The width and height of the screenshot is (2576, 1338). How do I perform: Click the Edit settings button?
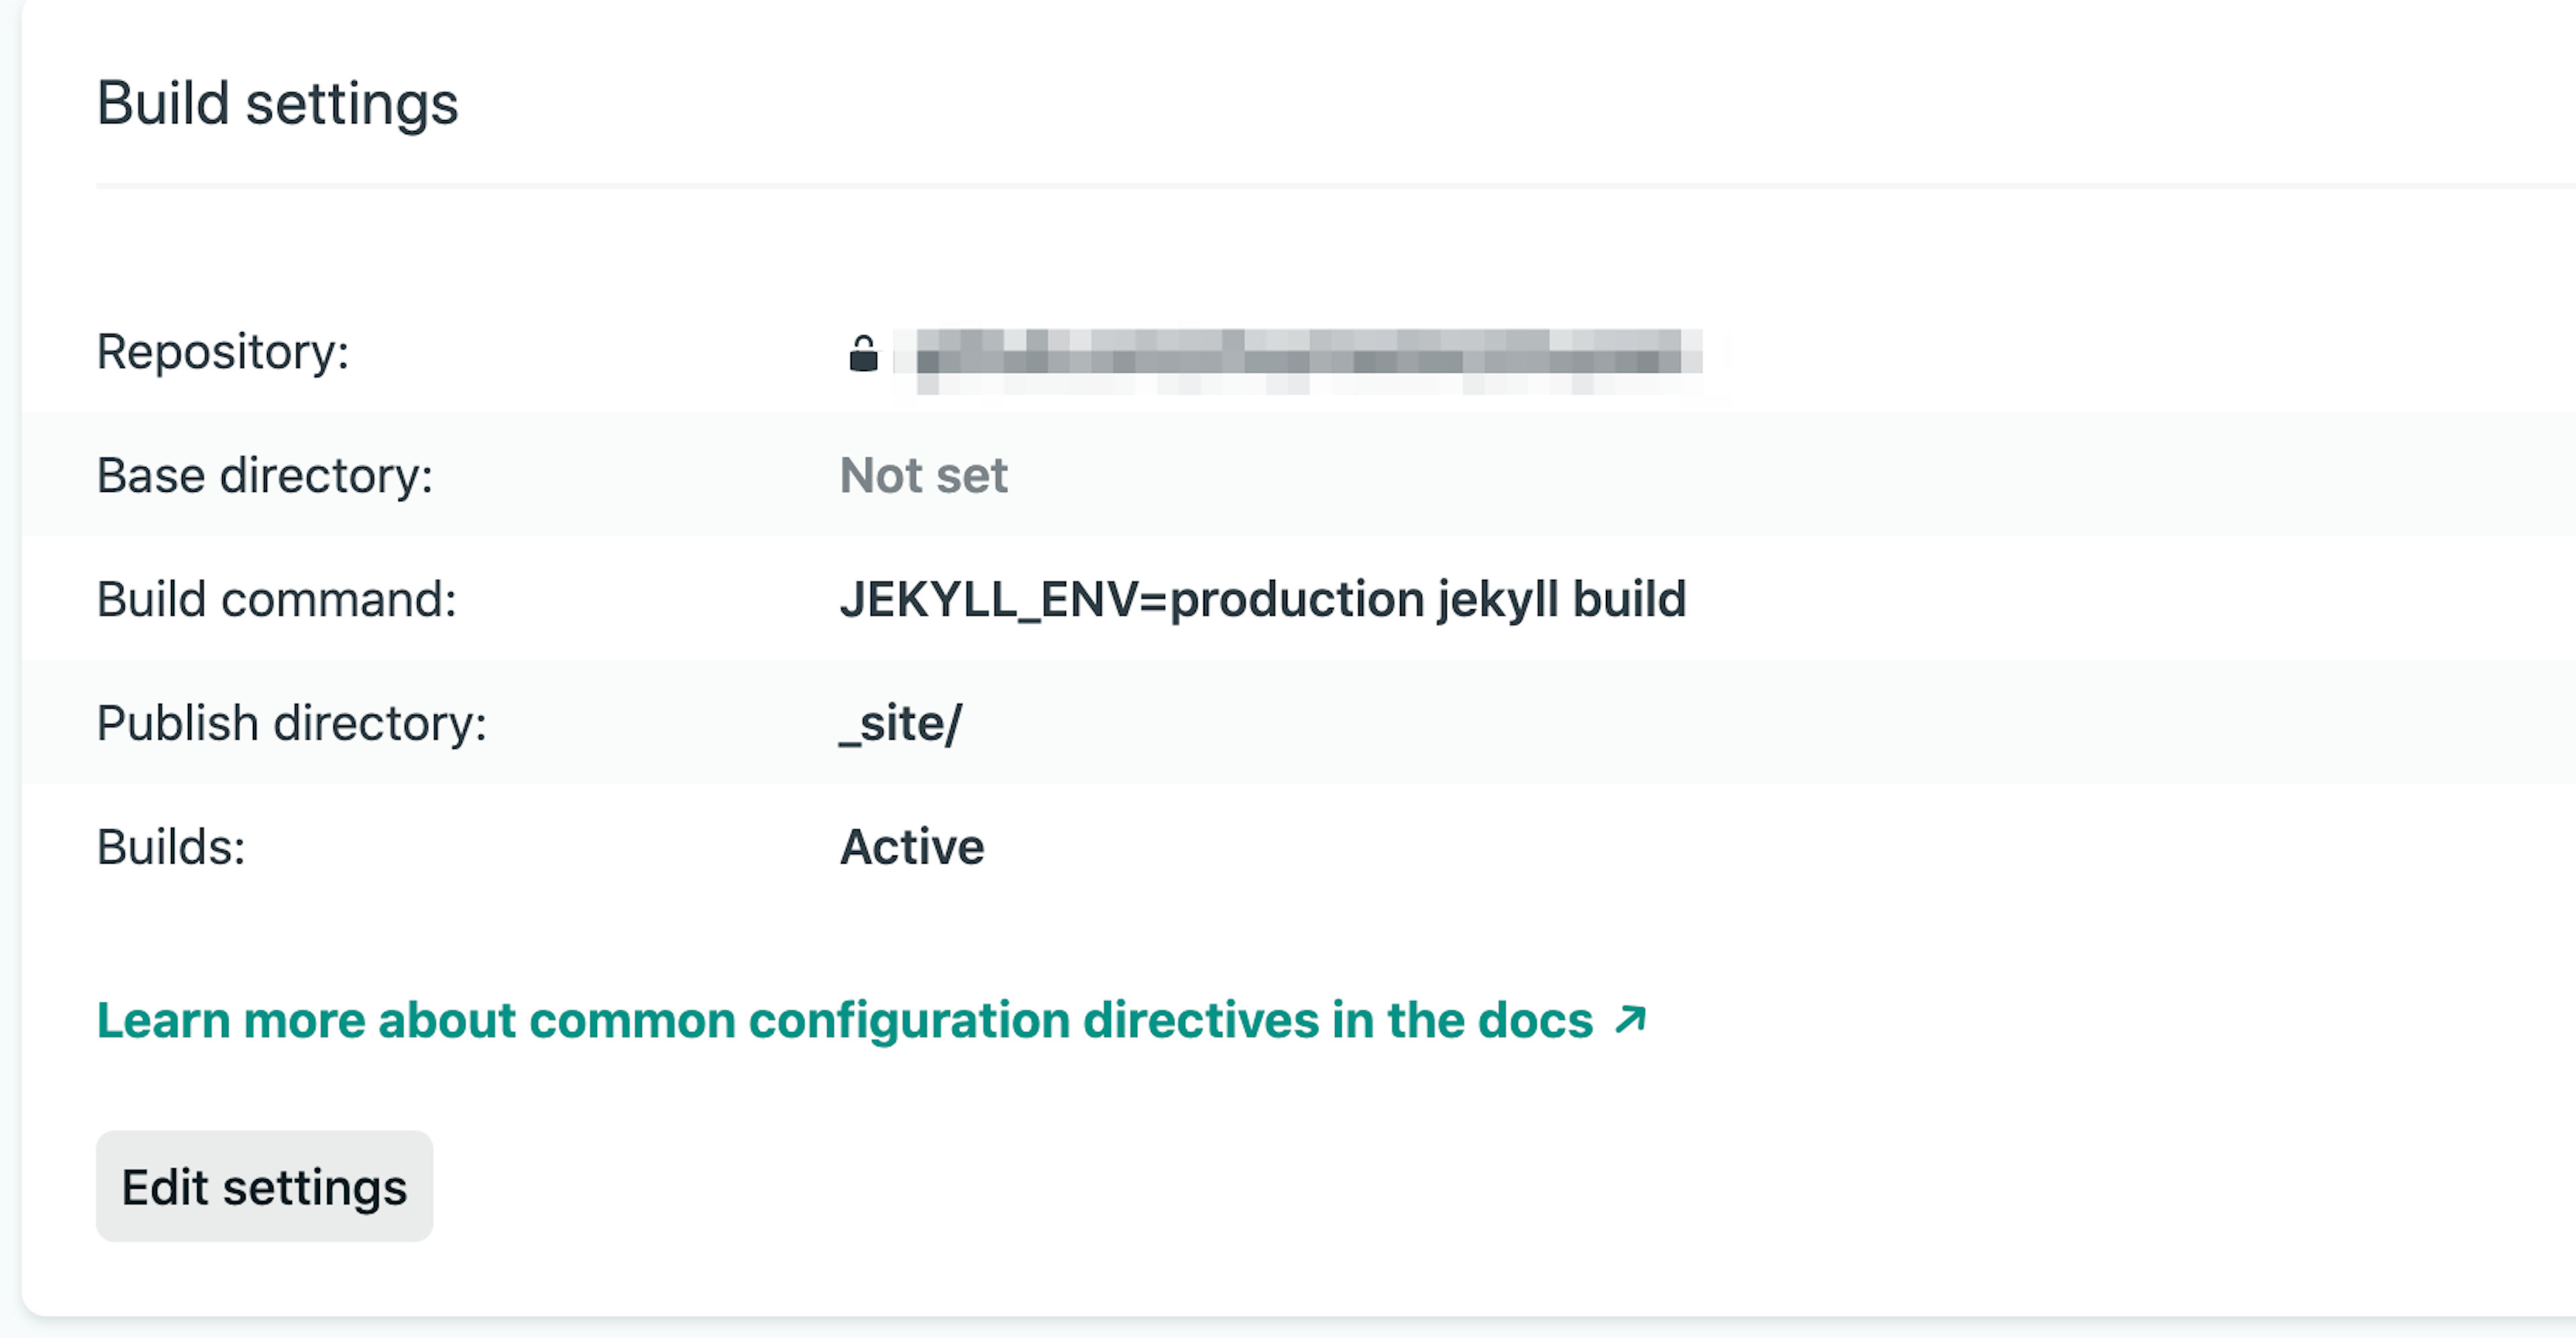pyautogui.click(x=264, y=1187)
